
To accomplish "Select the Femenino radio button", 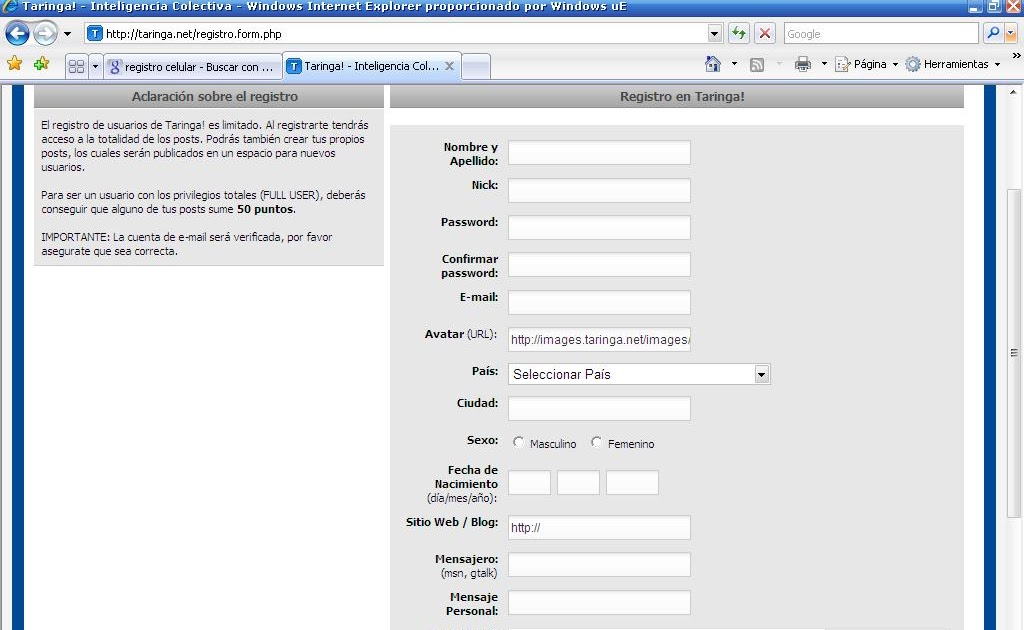I will pyautogui.click(x=596, y=442).
